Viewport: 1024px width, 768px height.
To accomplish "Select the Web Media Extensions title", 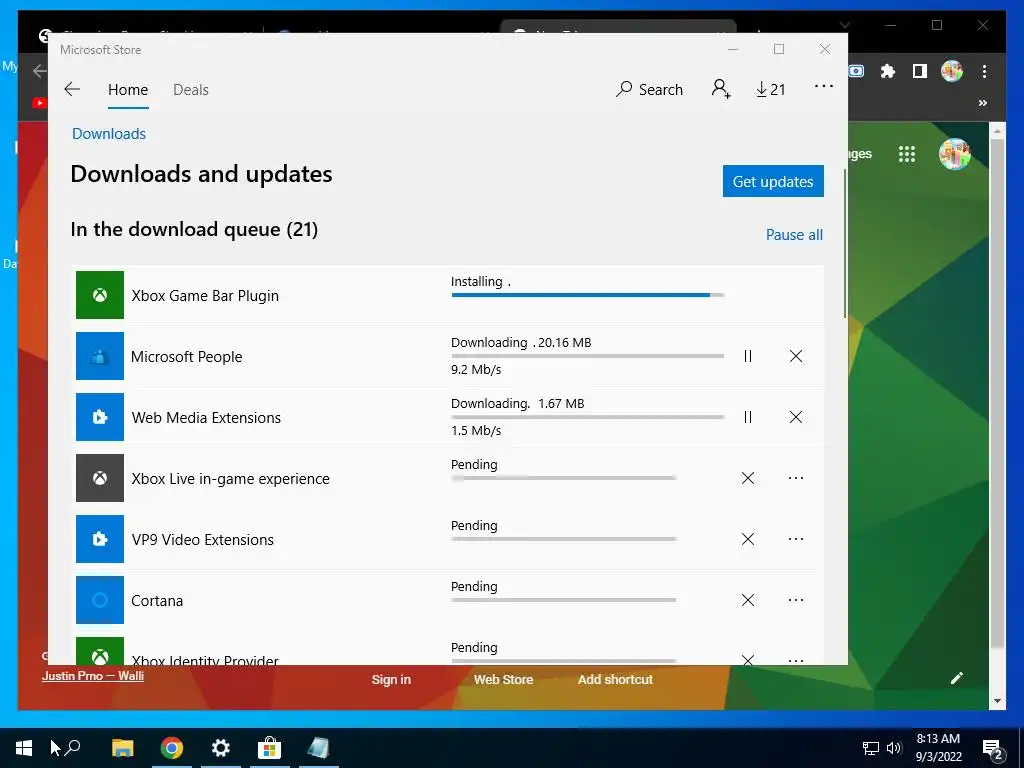I will 206,417.
